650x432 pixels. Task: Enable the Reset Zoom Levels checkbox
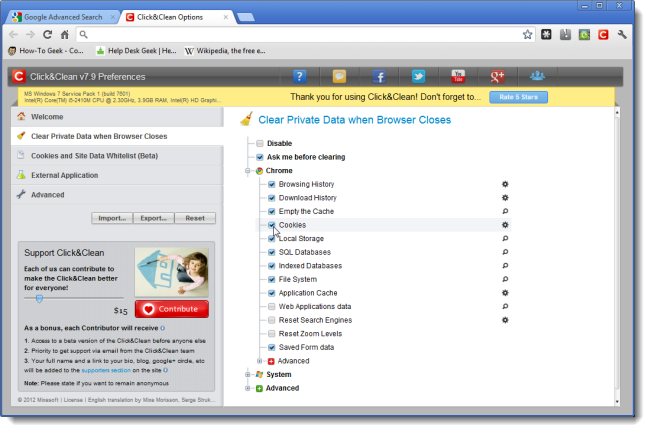(x=272, y=334)
